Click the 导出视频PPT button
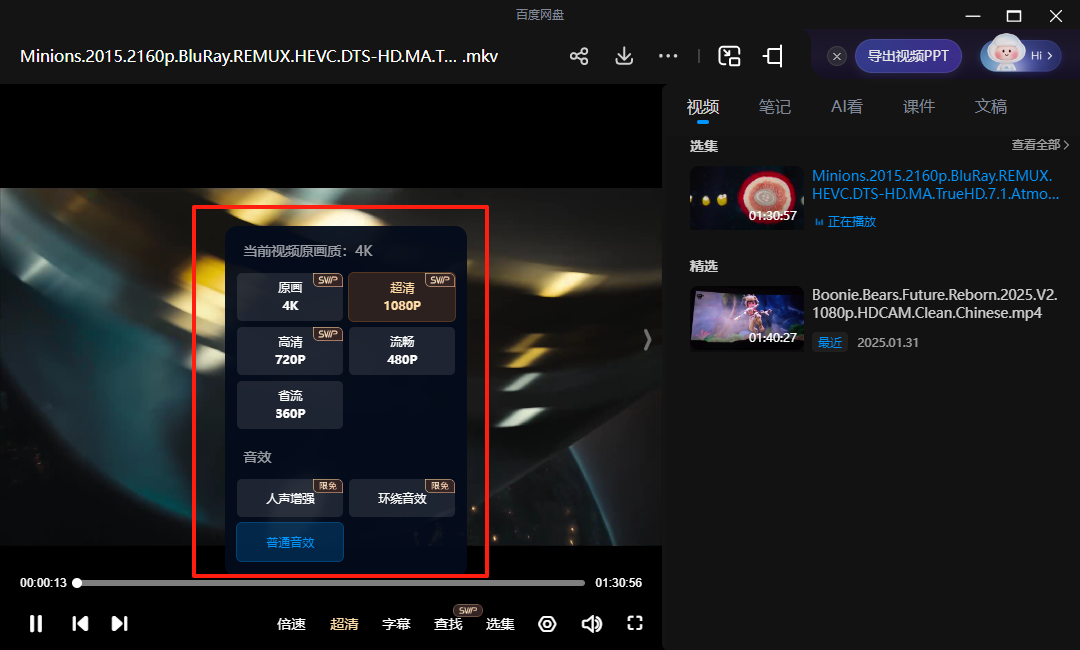The width and height of the screenshot is (1080, 650). tap(908, 56)
